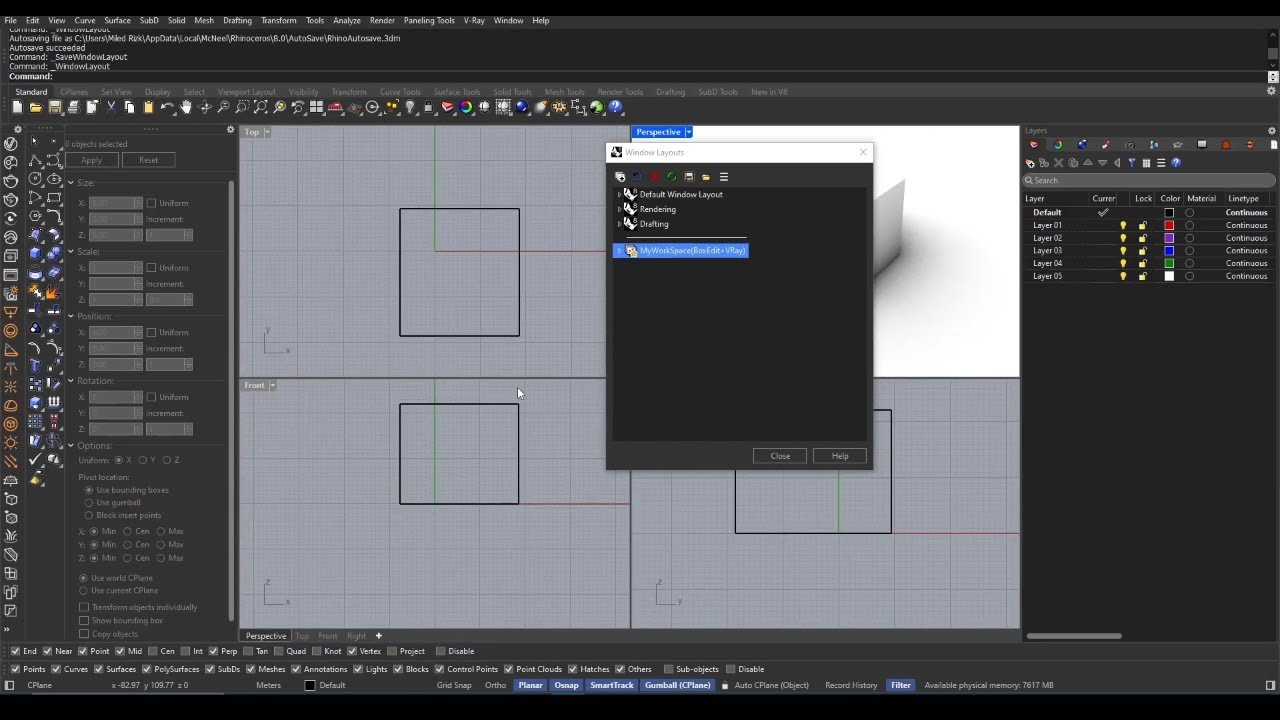This screenshot has height=720, width=1280.
Task: Click the Delete Layer X icon
Action: tap(1058, 163)
